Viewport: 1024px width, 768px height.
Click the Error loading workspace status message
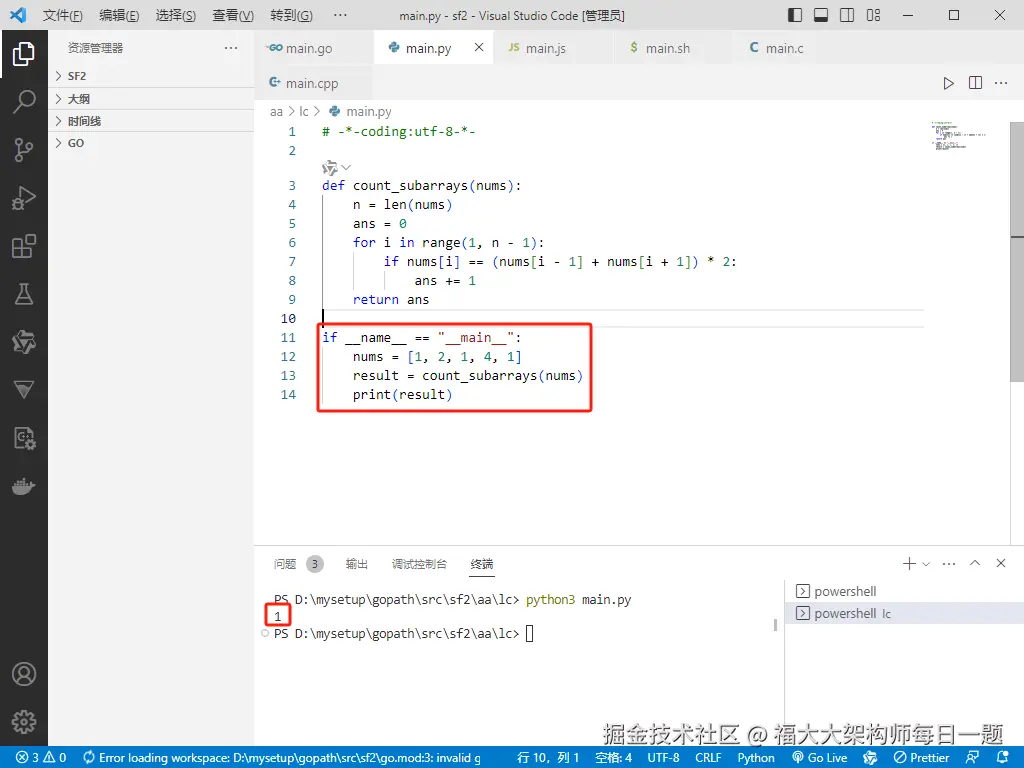(x=282, y=758)
